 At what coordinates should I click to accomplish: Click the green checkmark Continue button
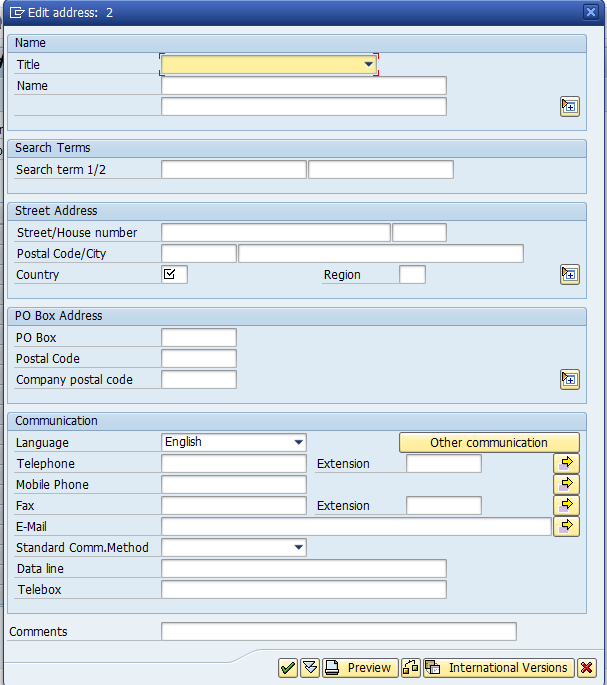pyautogui.click(x=287, y=668)
